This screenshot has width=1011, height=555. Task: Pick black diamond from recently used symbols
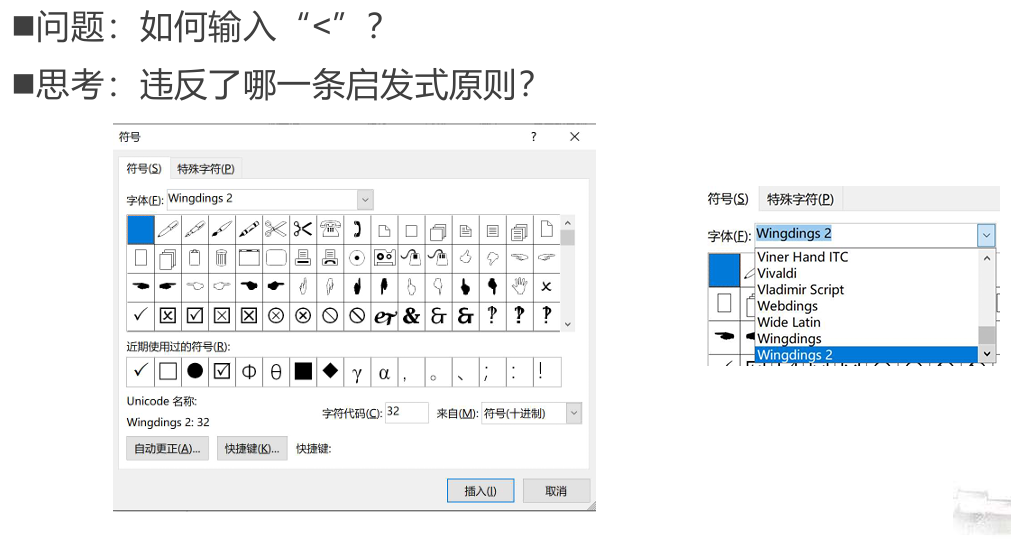(330, 371)
